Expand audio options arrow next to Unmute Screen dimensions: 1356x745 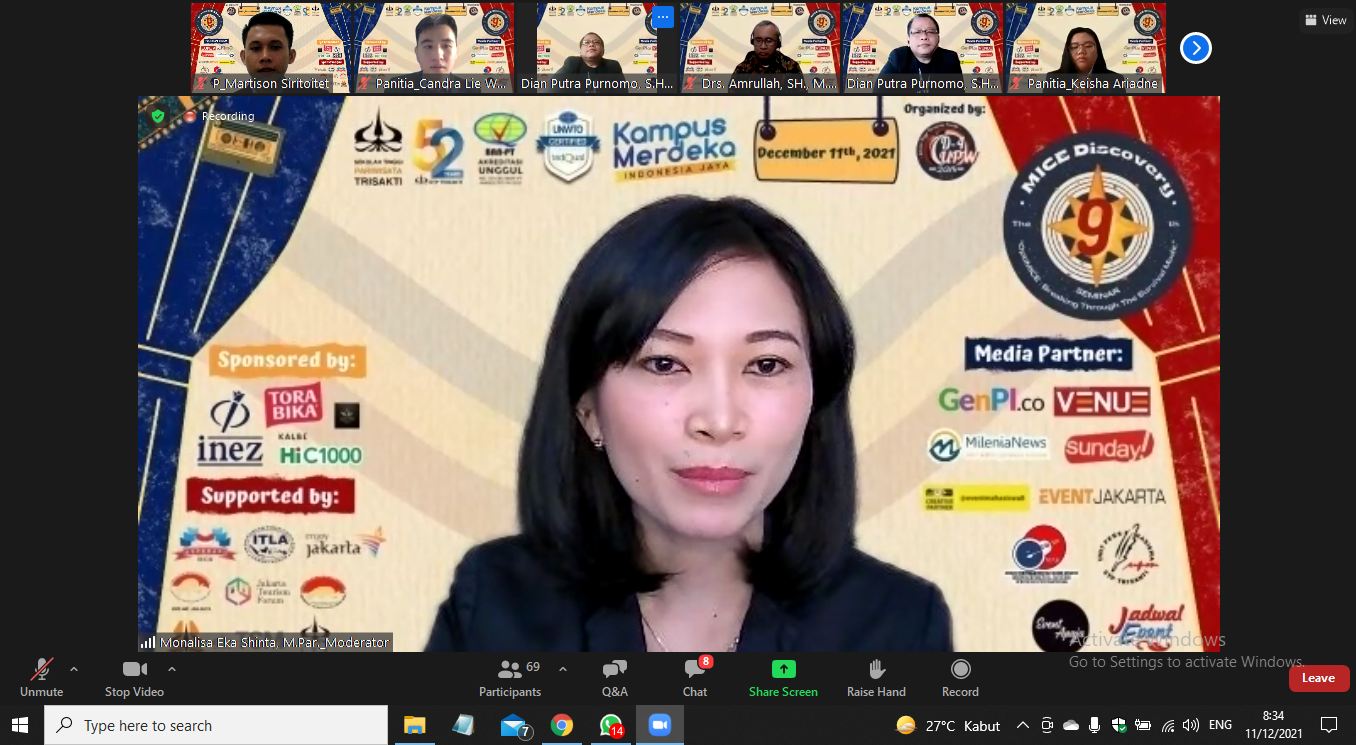pos(73,669)
